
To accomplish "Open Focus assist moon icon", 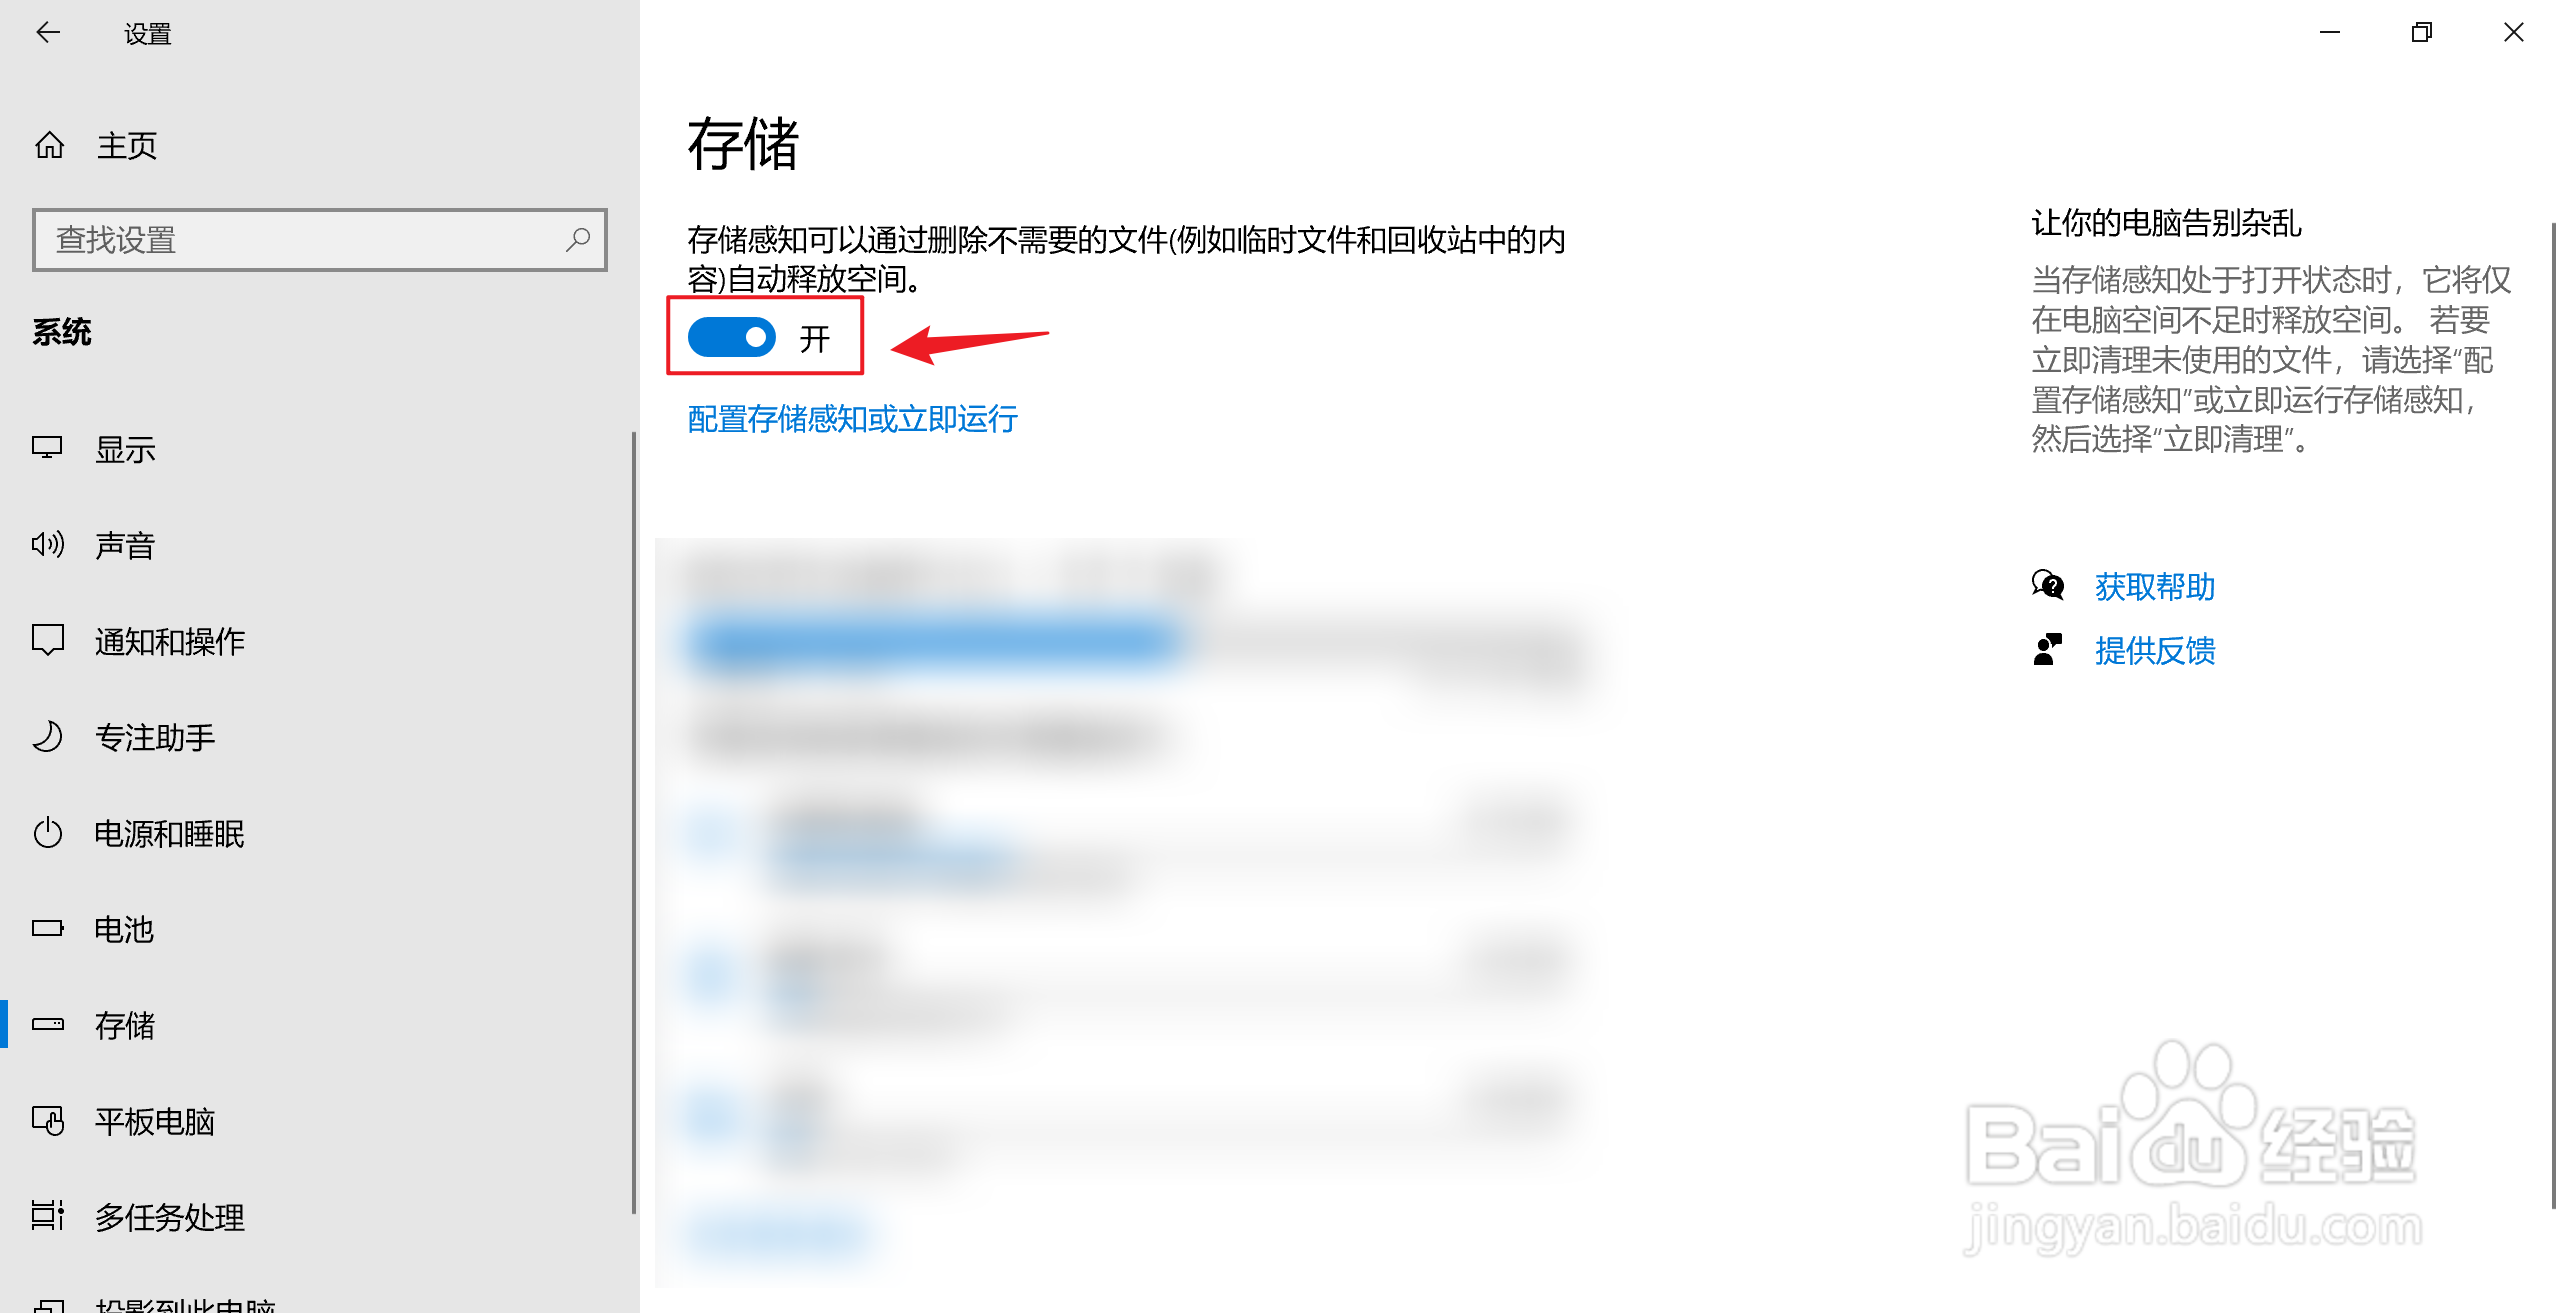I will click(47, 737).
